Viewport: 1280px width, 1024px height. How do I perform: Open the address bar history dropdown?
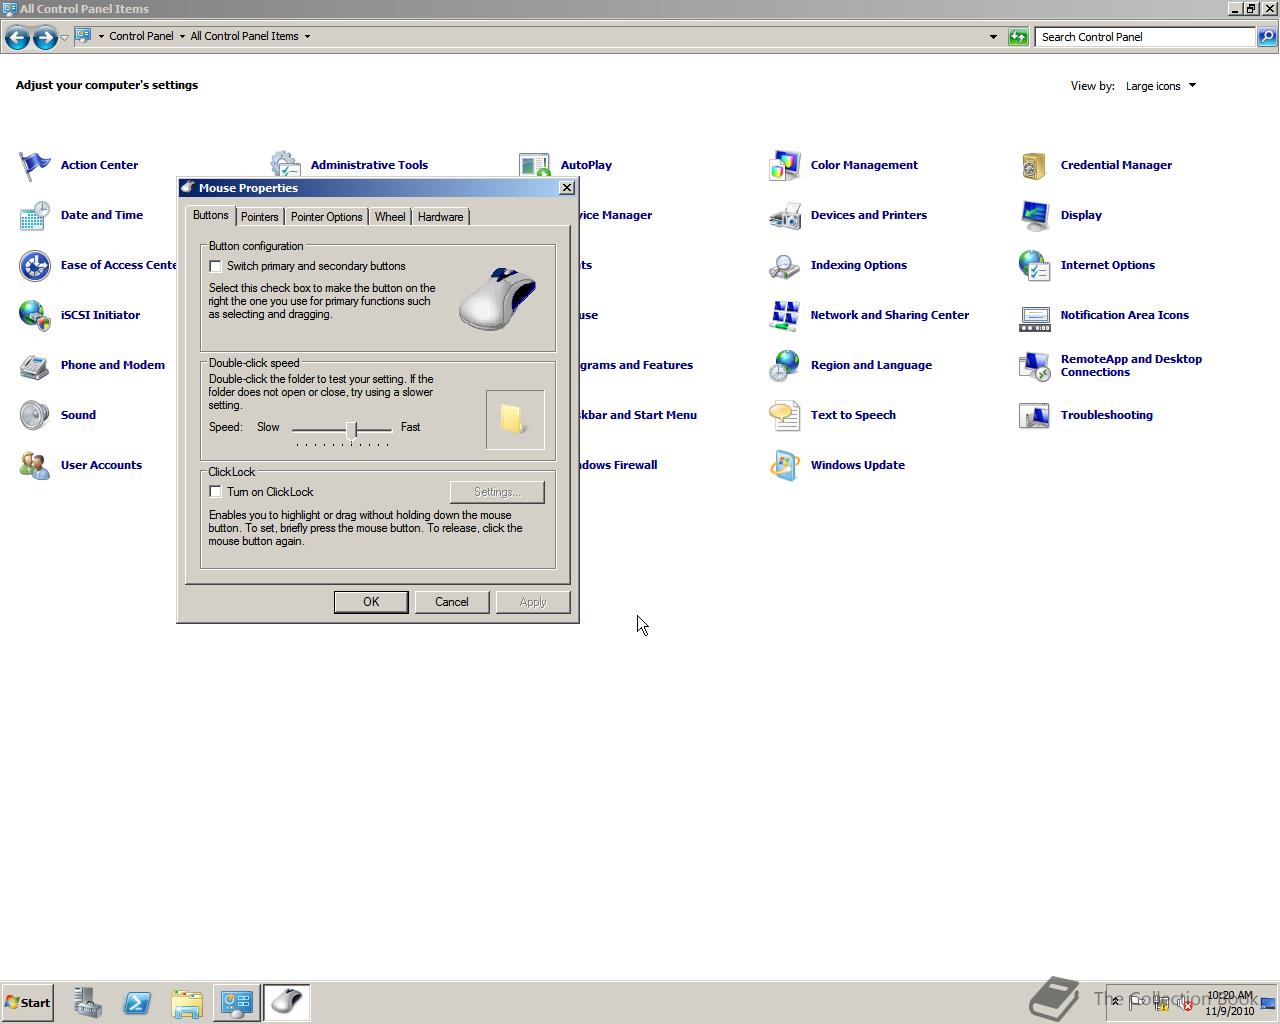[x=993, y=37]
